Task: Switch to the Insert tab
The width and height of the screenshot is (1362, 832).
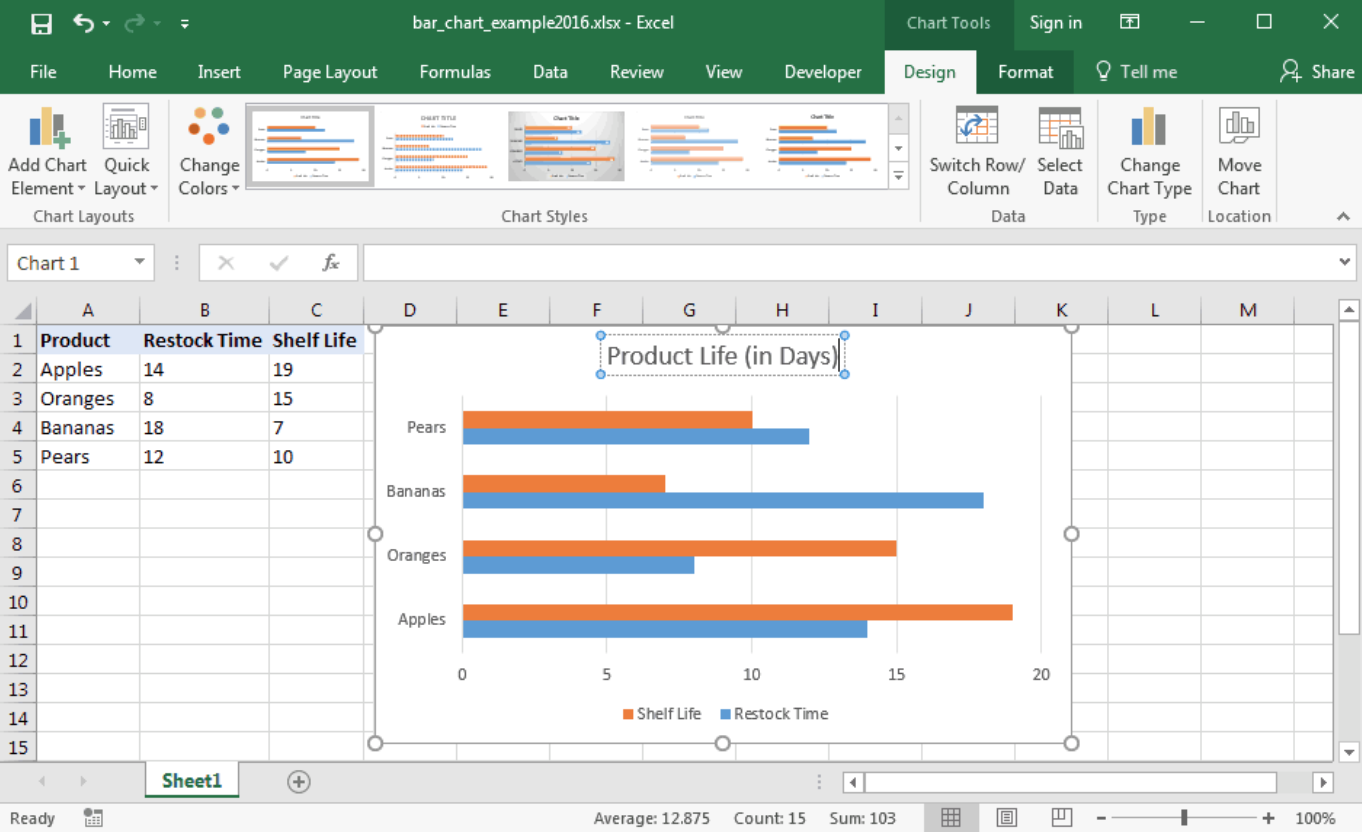Action: (x=219, y=72)
